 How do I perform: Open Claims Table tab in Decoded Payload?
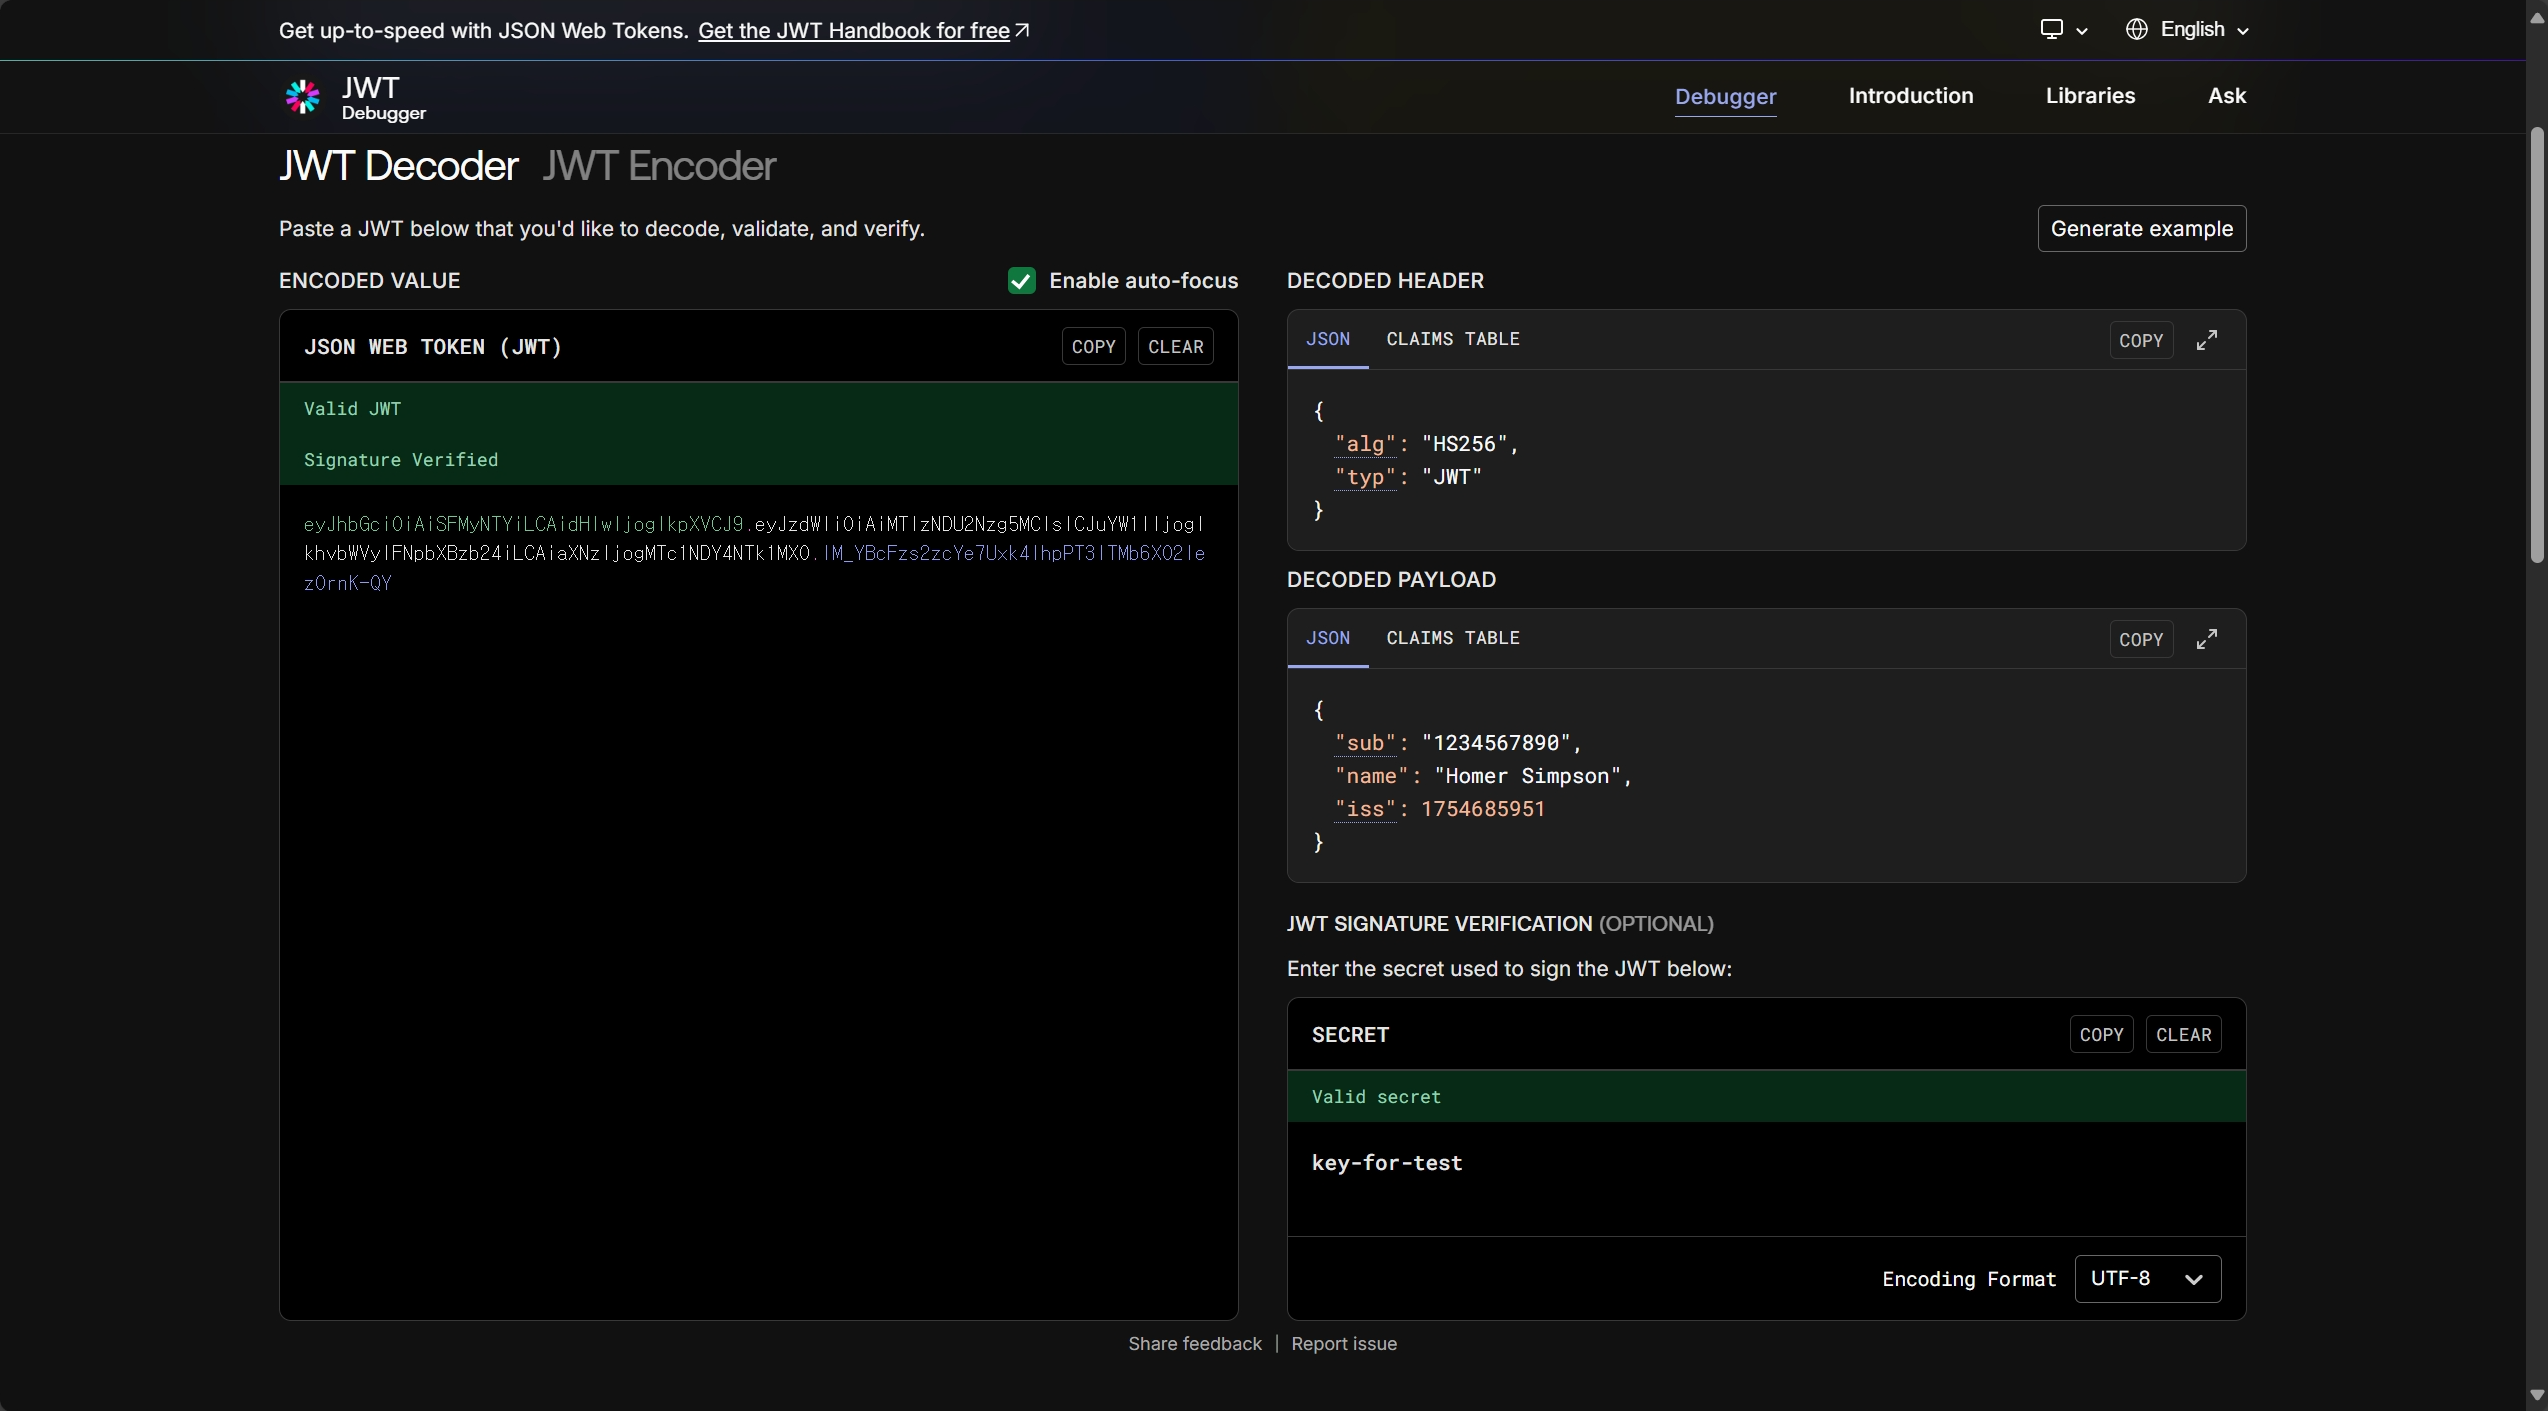[1452, 638]
